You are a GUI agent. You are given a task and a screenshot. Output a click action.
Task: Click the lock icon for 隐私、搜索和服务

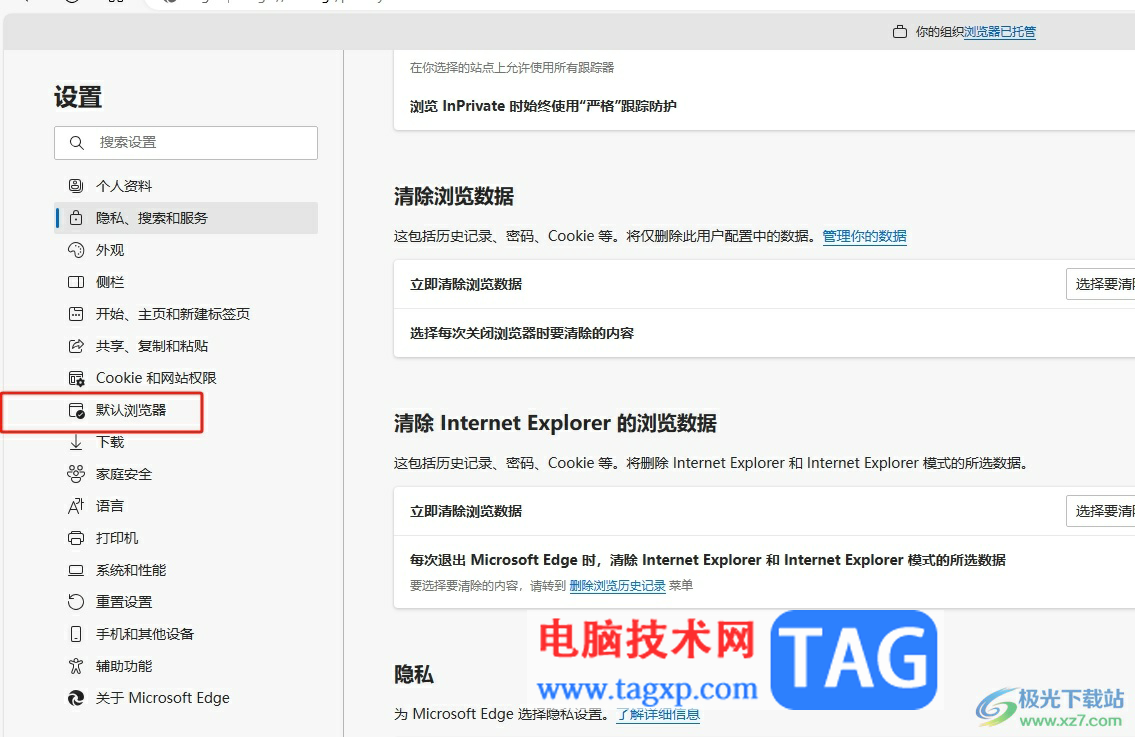tap(76, 218)
